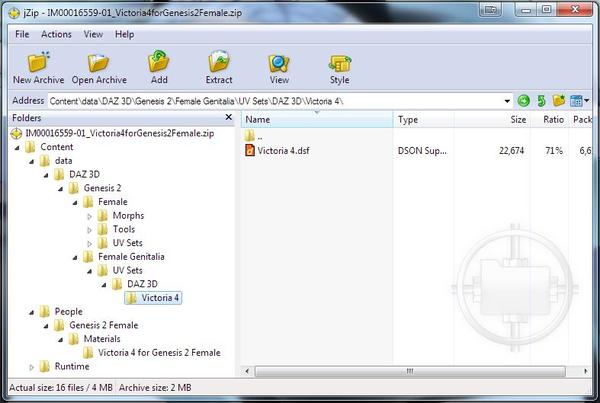
Task: Close the Folders pane
Action: (x=228, y=117)
